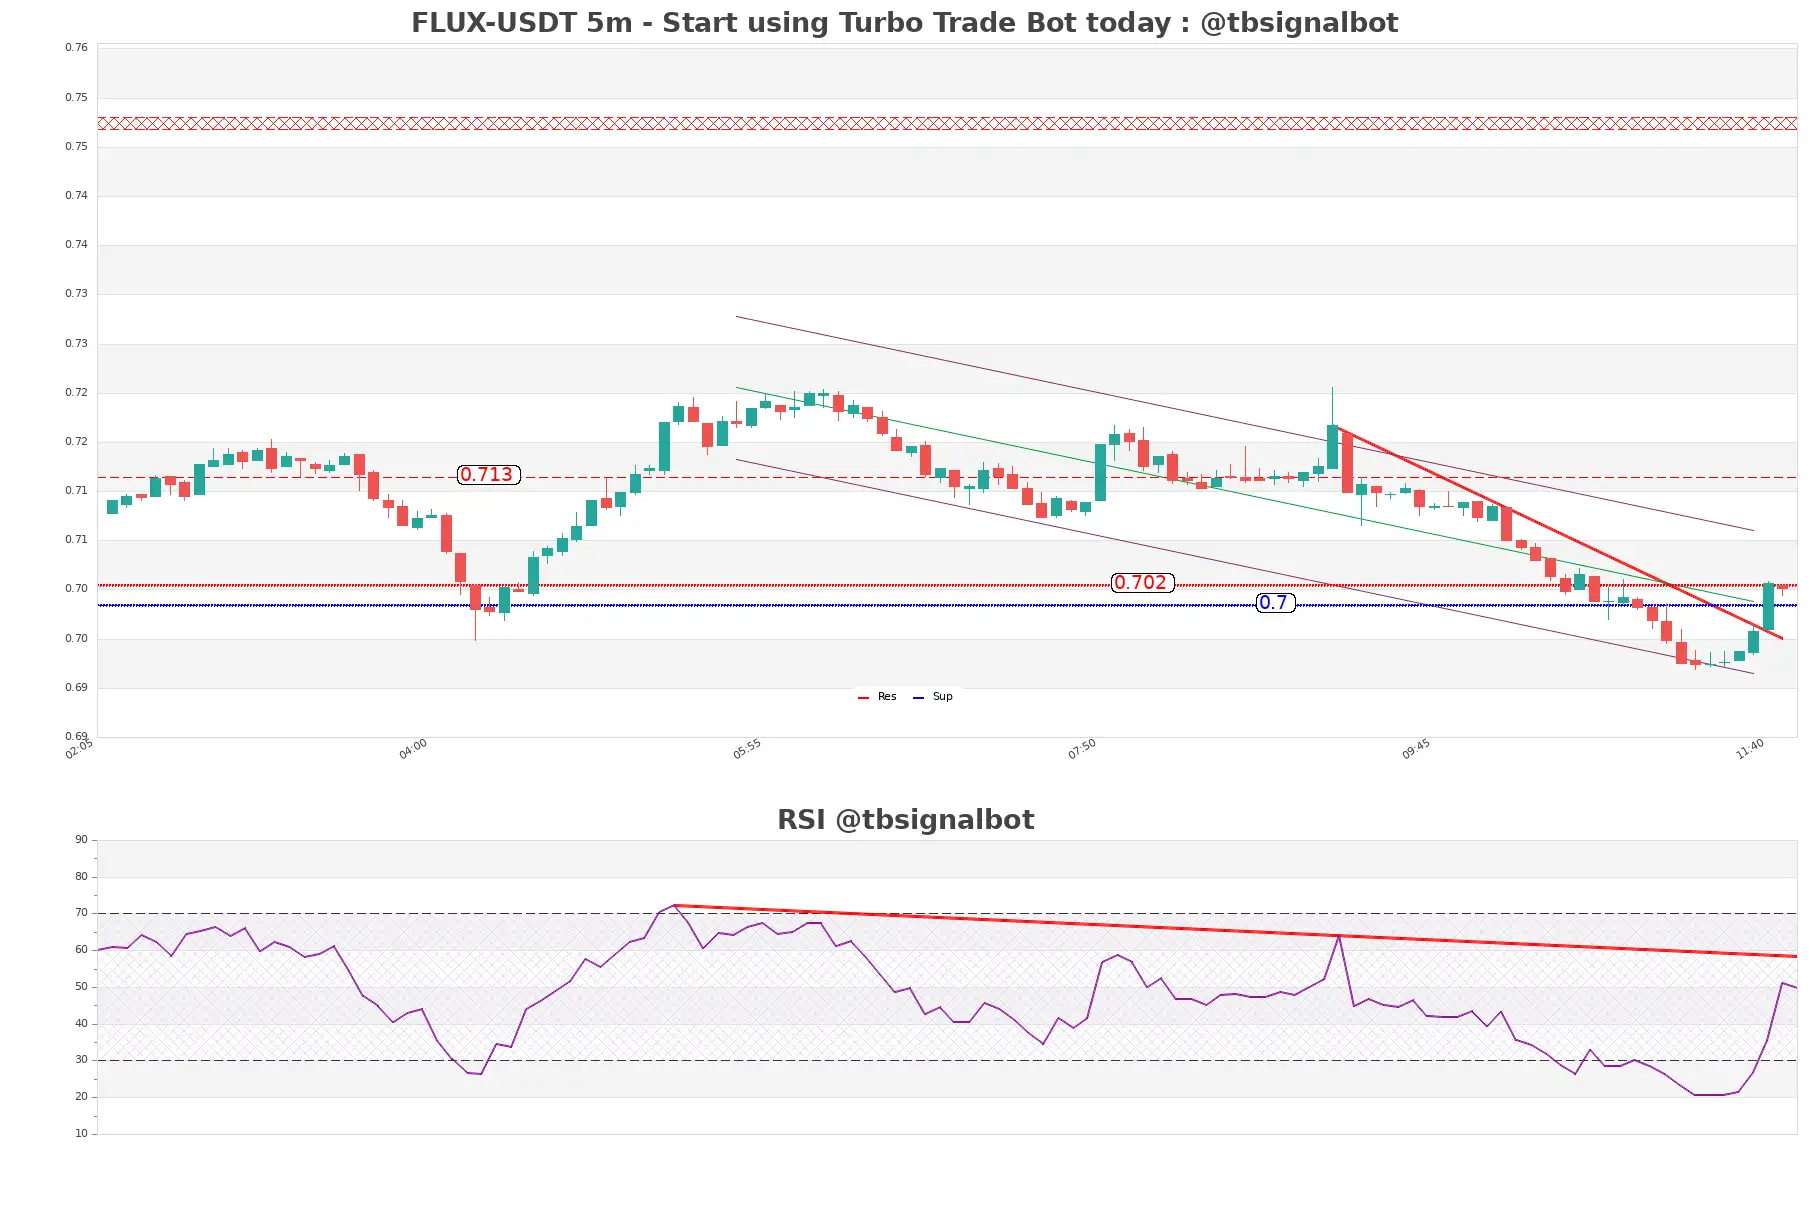
Task: Click the 02:05 time axis label
Action: click(x=79, y=749)
